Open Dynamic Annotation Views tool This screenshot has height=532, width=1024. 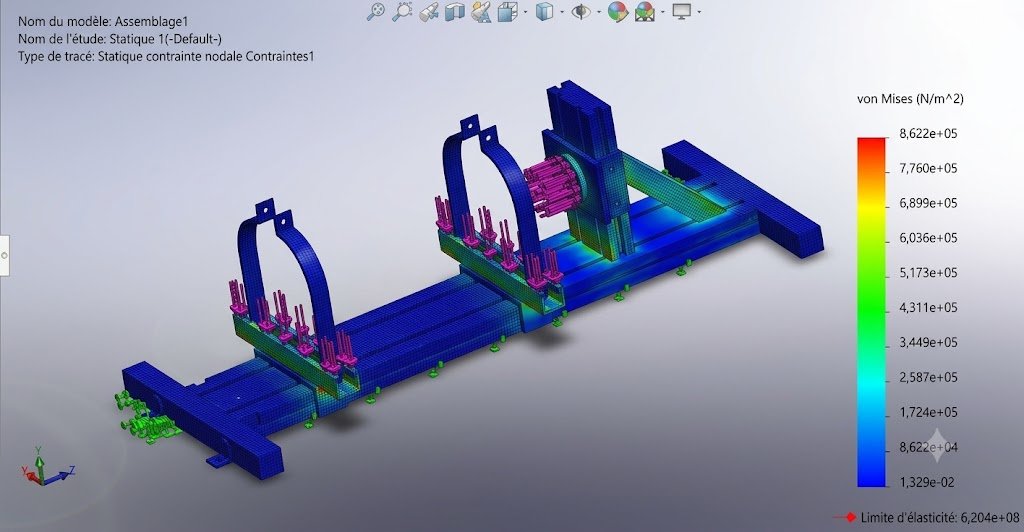[x=481, y=12]
